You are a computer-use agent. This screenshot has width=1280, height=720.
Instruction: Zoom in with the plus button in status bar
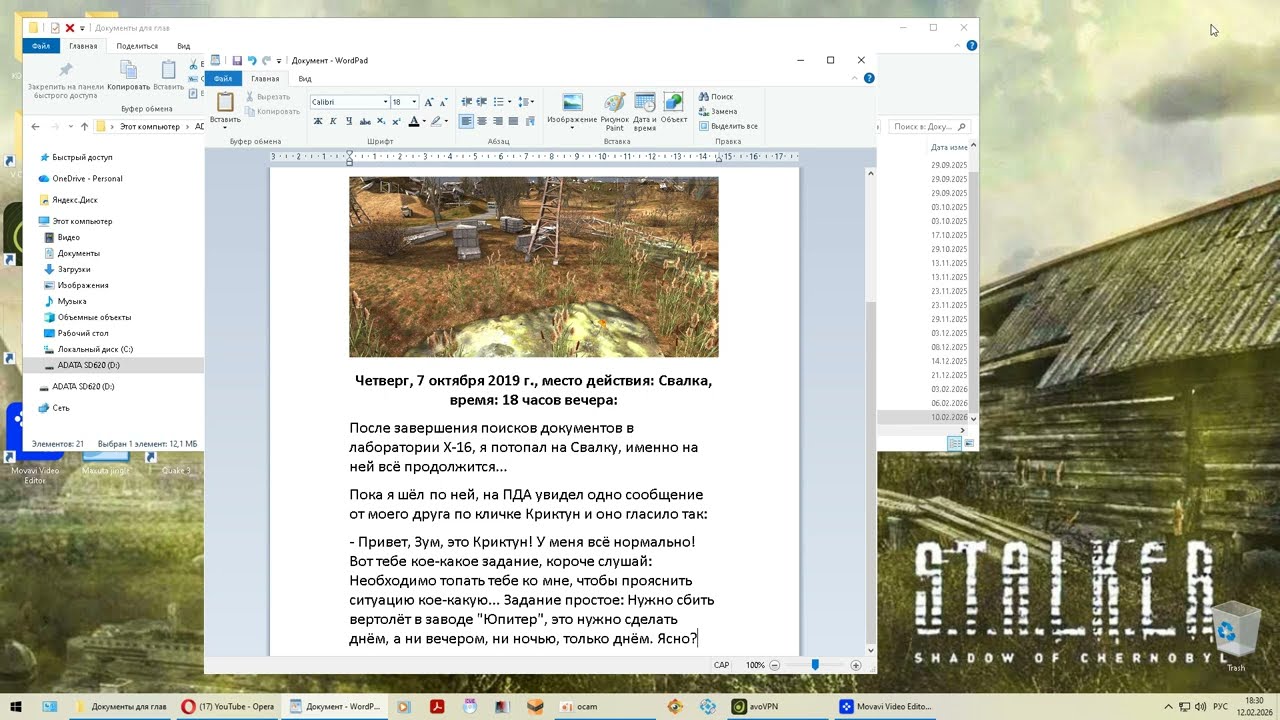[x=856, y=665]
